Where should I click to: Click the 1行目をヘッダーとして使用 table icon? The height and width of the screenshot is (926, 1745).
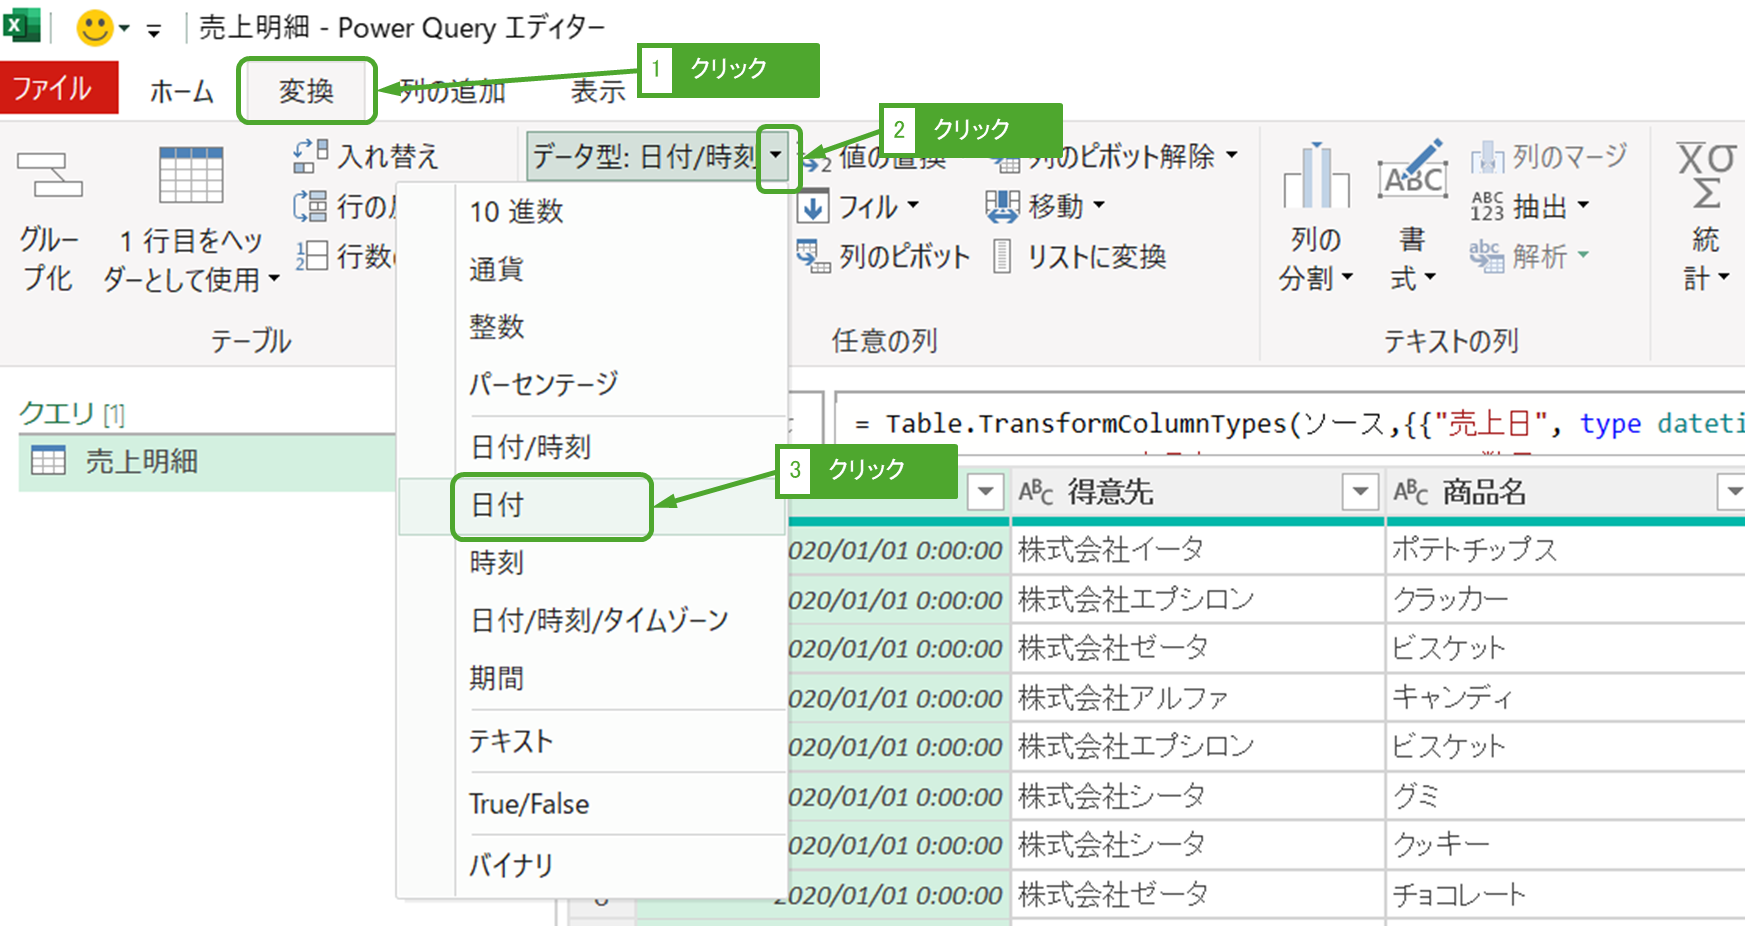tap(190, 176)
